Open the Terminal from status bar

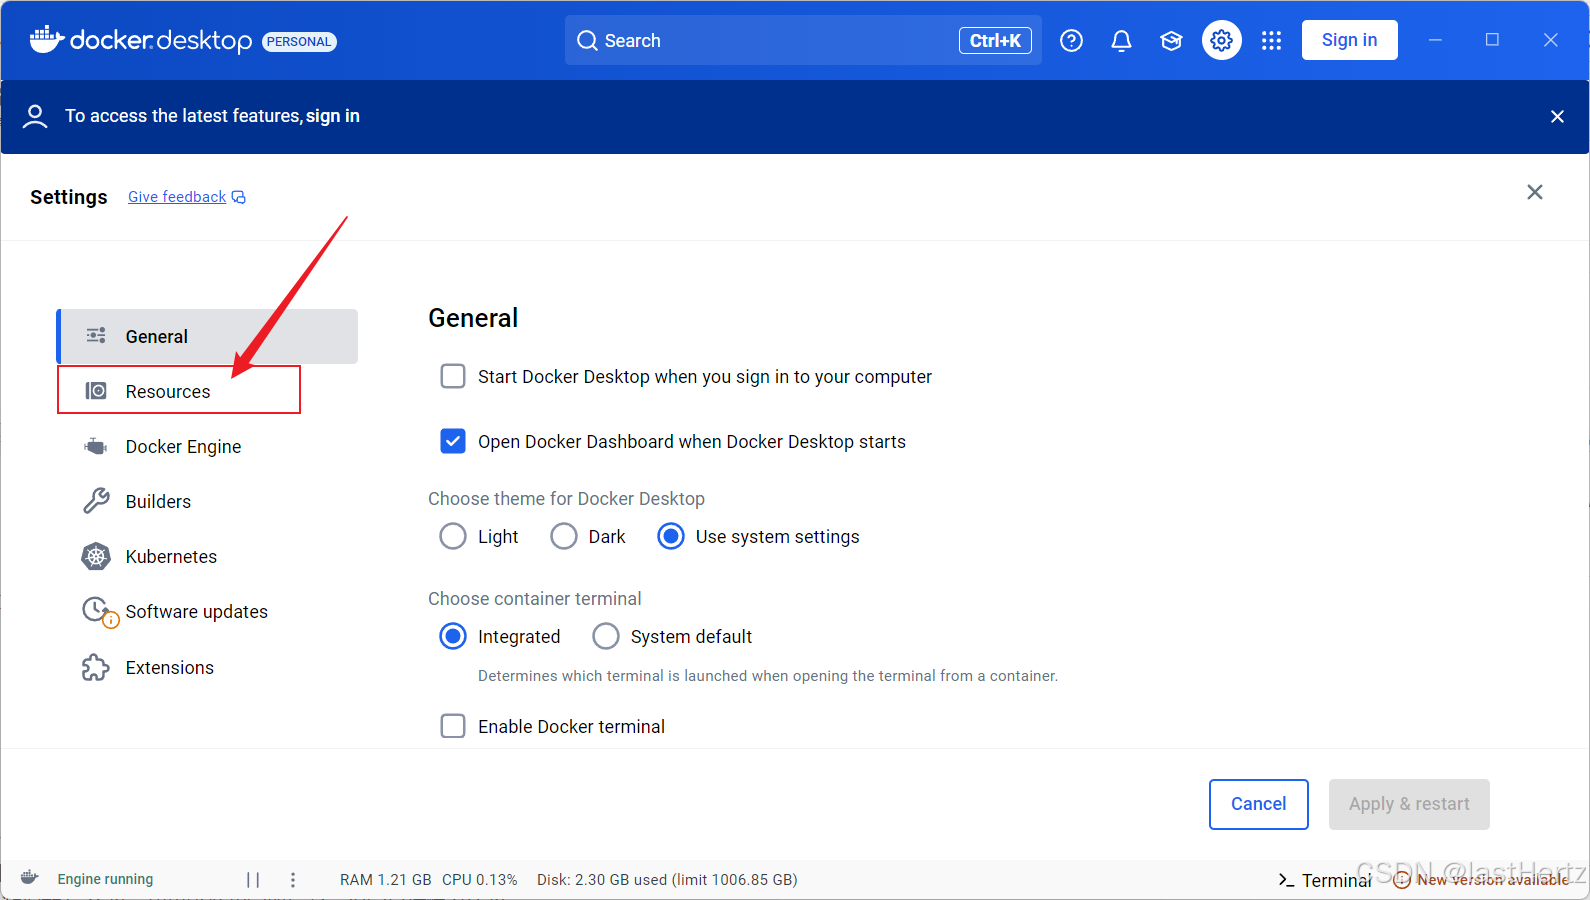(1325, 880)
